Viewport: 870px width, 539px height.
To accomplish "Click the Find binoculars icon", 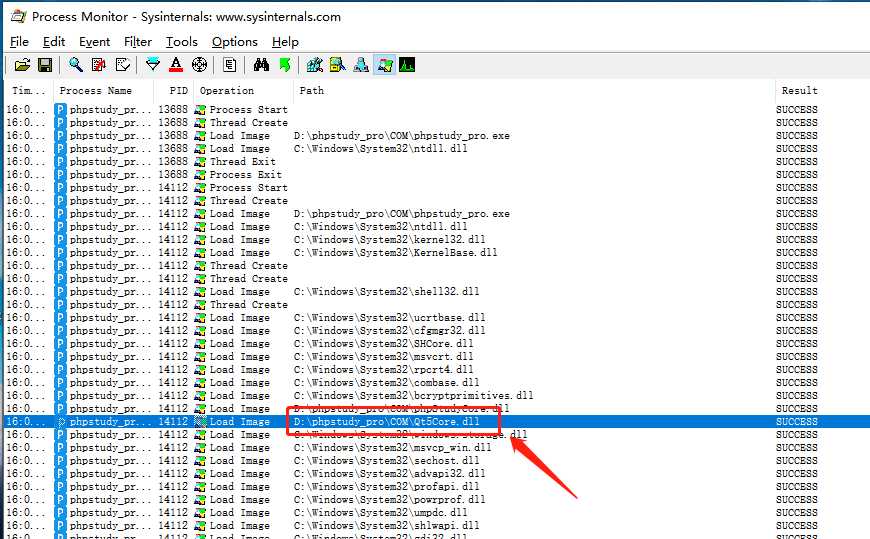I will pyautogui.click(x=261, y=66).
